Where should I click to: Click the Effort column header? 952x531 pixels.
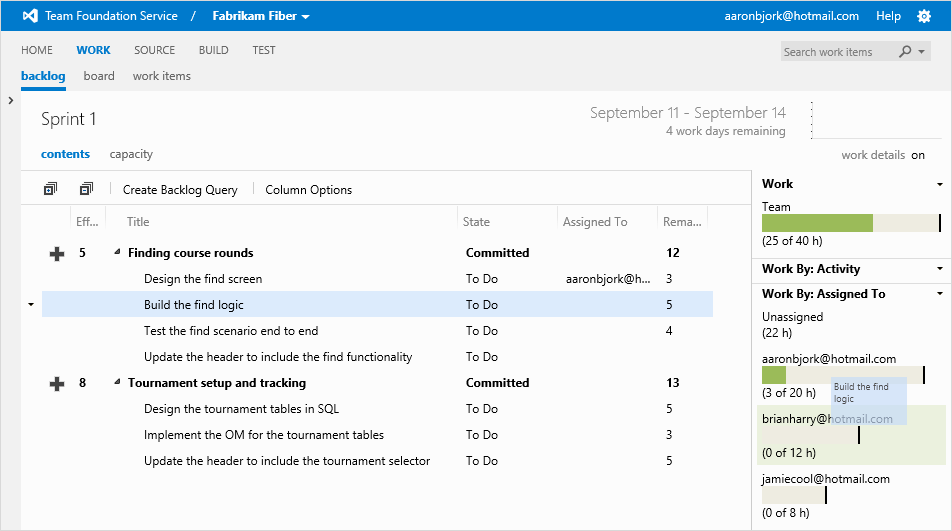coord(87,222)
